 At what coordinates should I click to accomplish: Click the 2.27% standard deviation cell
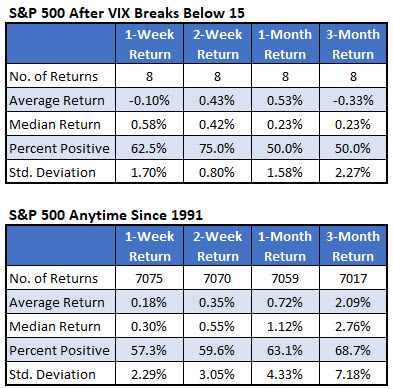[353, 172]
